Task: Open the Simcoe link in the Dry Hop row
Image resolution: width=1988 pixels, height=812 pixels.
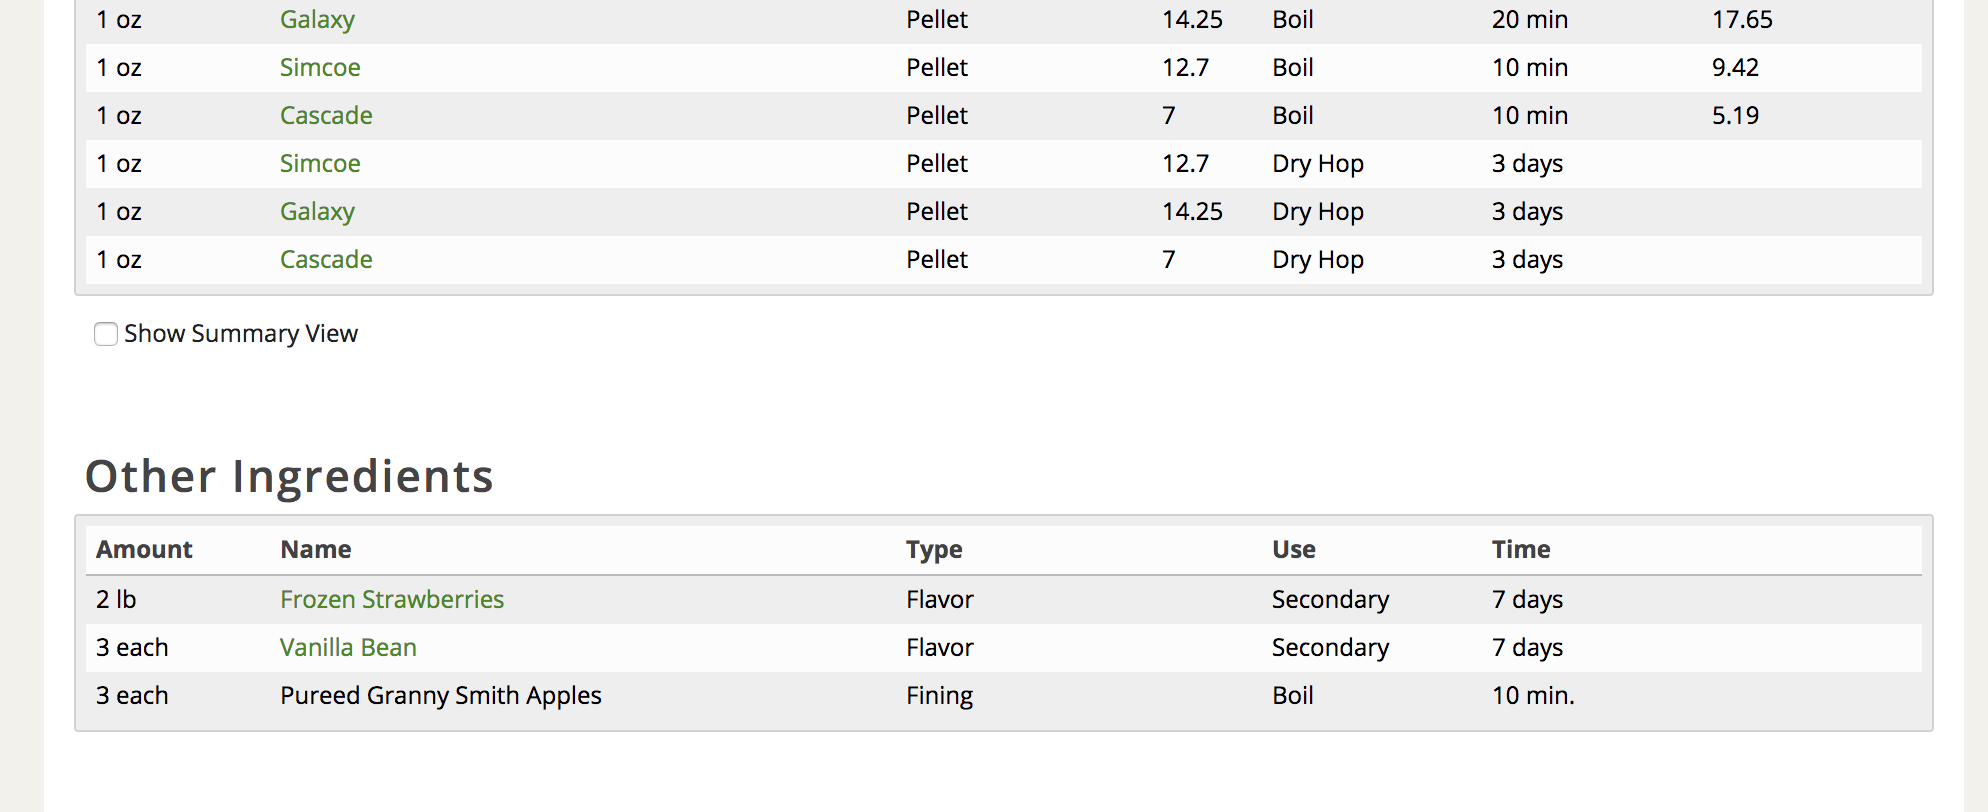Action: [320, 164]
